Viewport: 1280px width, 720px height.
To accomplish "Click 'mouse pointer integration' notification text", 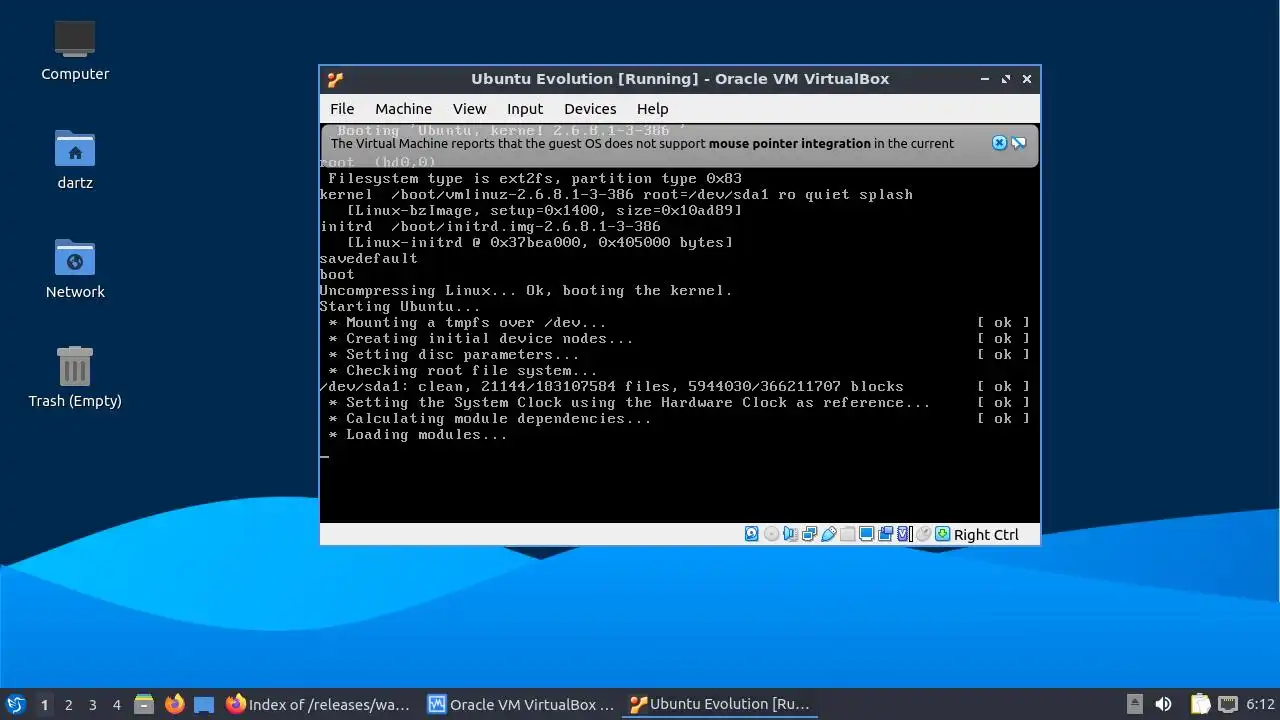I will point(789,143).
